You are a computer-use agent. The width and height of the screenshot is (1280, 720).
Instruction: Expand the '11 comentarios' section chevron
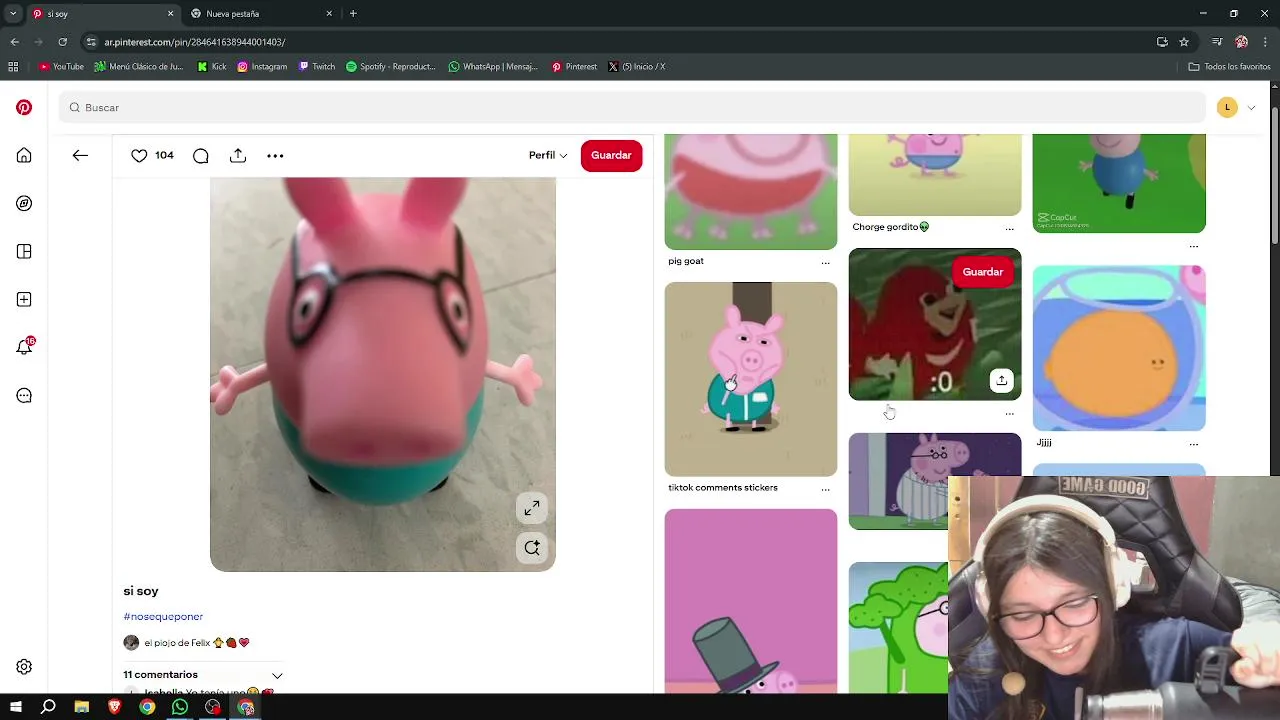click(x=277, y=675)
